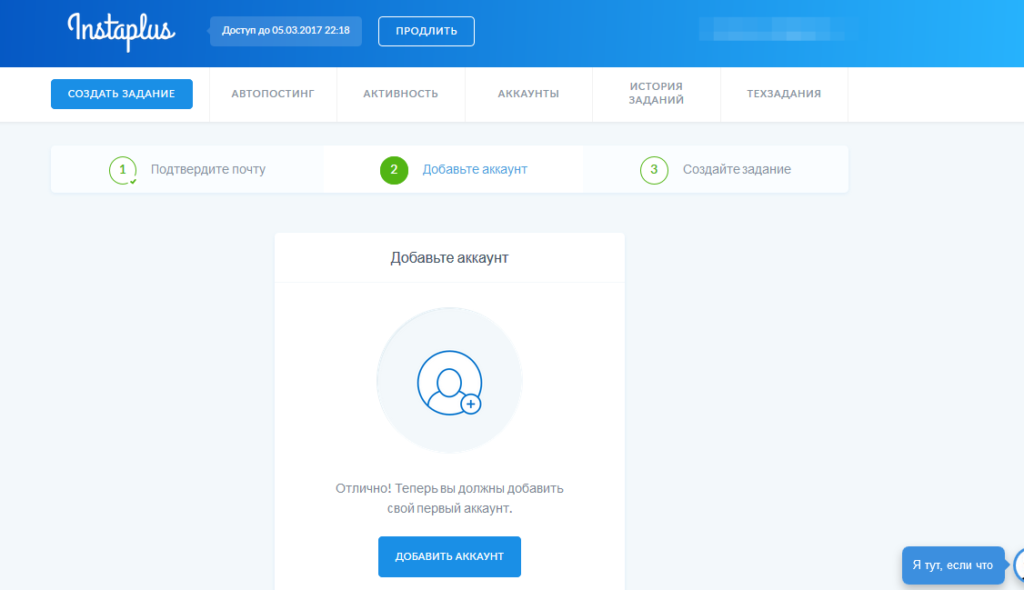Click the Подтвердите почту step label
The image size is (1024, 590).
[x=208, y=170]
